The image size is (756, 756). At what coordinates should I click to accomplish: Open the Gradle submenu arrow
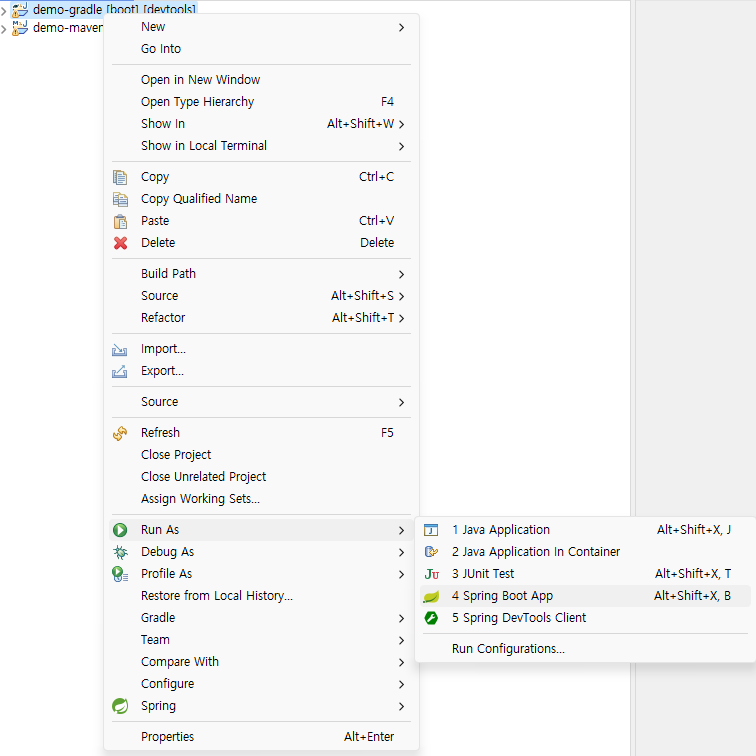click(401, 619)
